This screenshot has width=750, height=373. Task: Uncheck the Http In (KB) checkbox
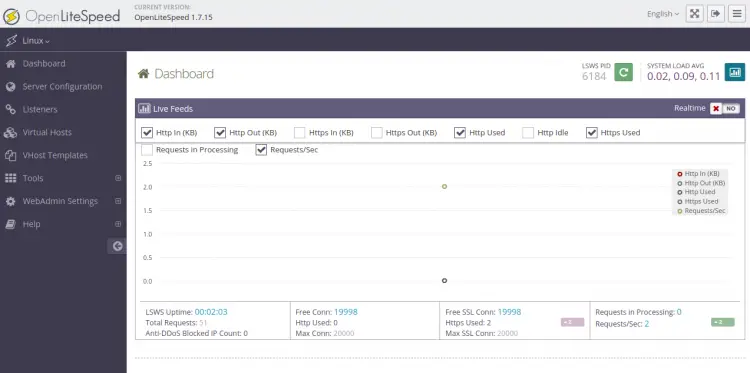coord(147,132)
